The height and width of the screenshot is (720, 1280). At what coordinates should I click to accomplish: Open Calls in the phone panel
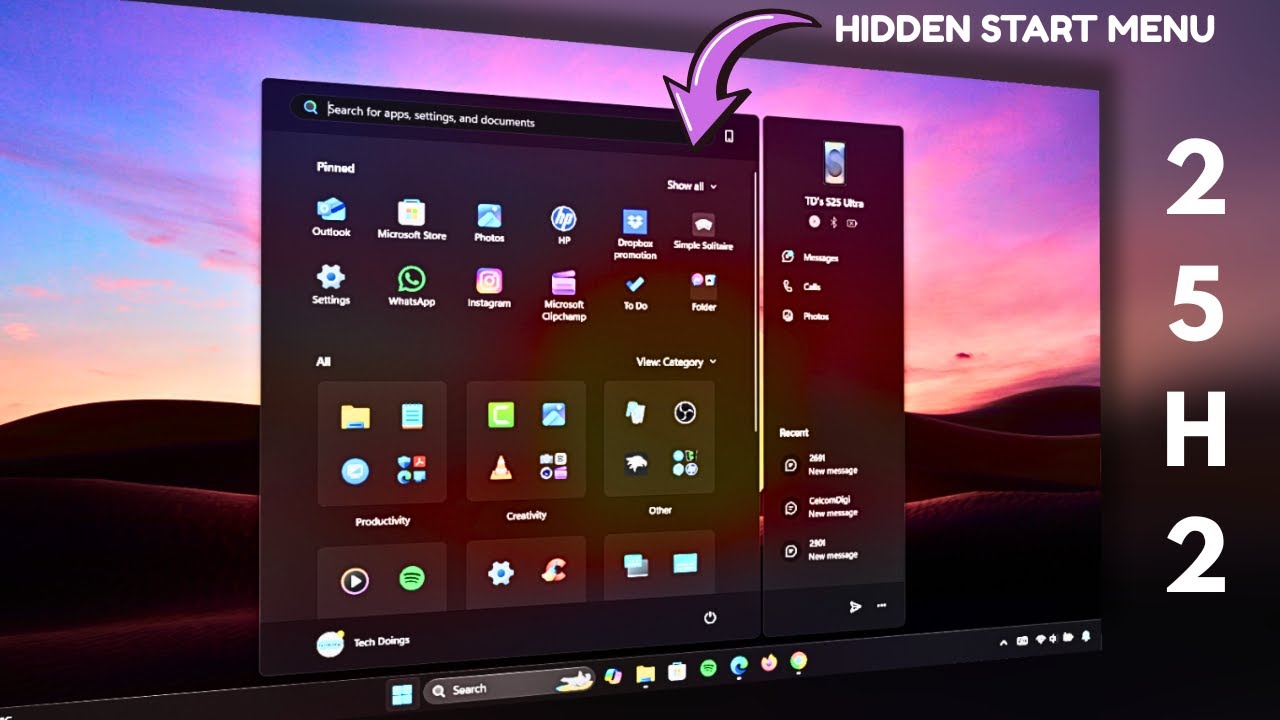pos(801,286)
